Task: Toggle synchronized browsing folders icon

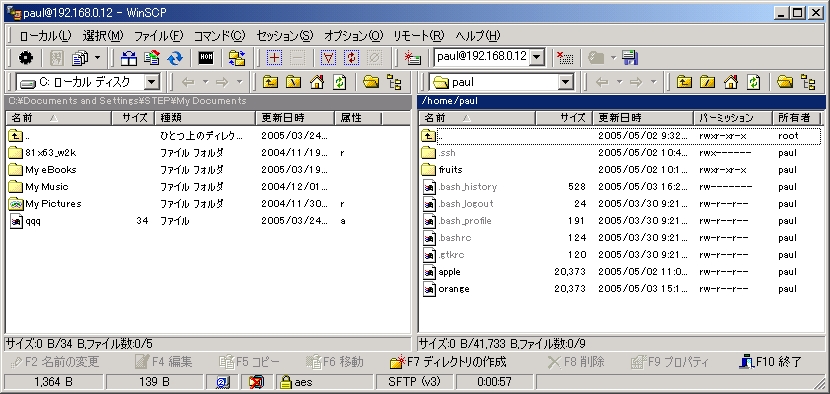Action: coord(237,58)
